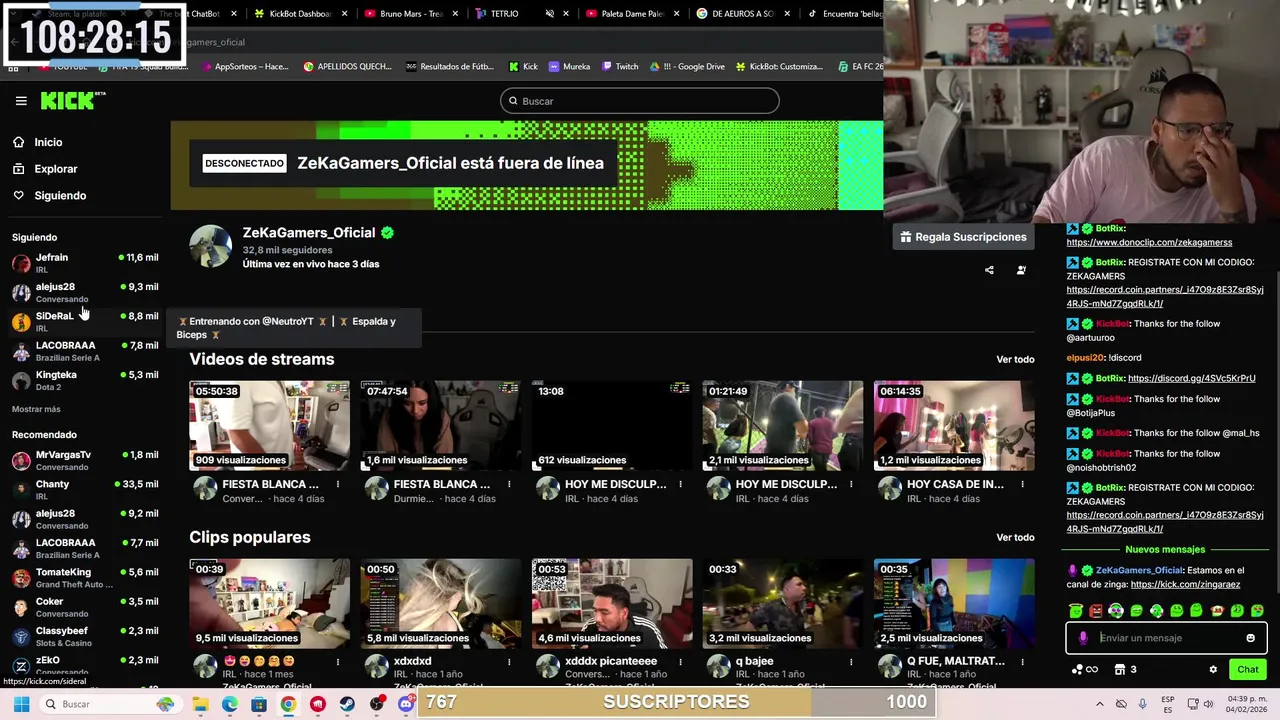This screenshot has height=720, width=1280.
Task: Open Explorar in the sidebar
Action: tap(55, 169)
